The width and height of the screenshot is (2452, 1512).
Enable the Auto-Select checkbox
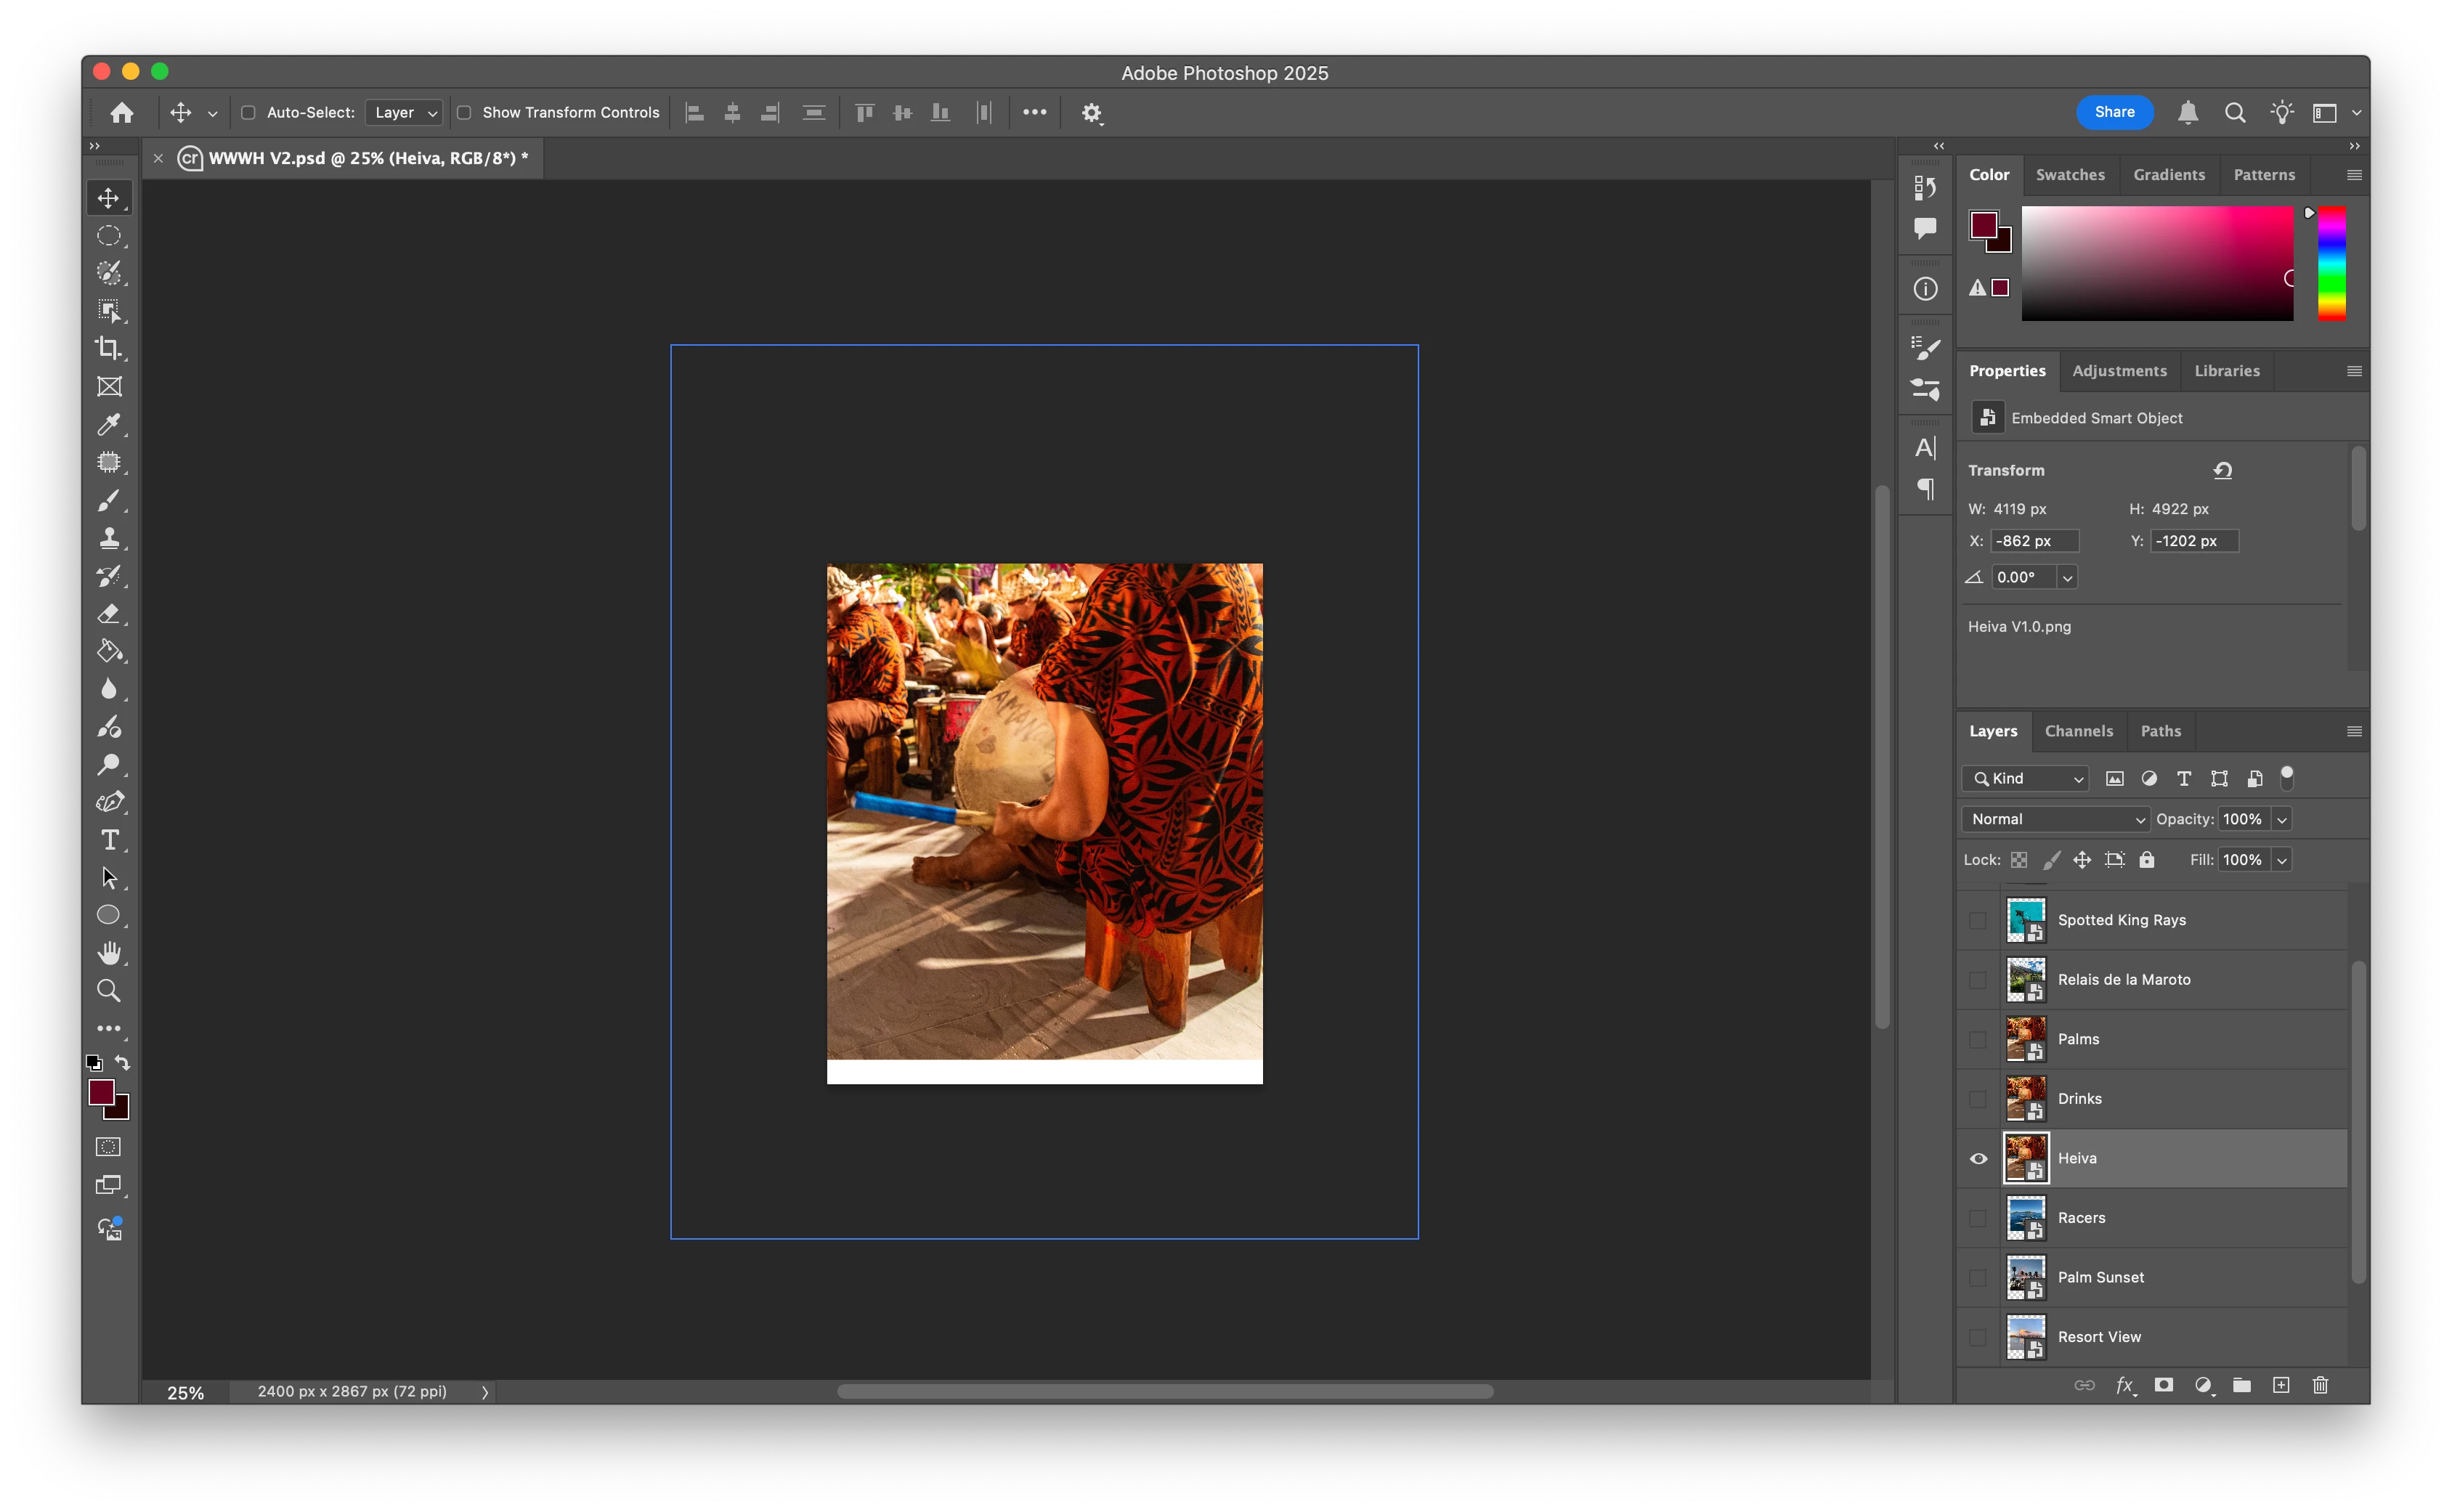(x=248, y=113)
